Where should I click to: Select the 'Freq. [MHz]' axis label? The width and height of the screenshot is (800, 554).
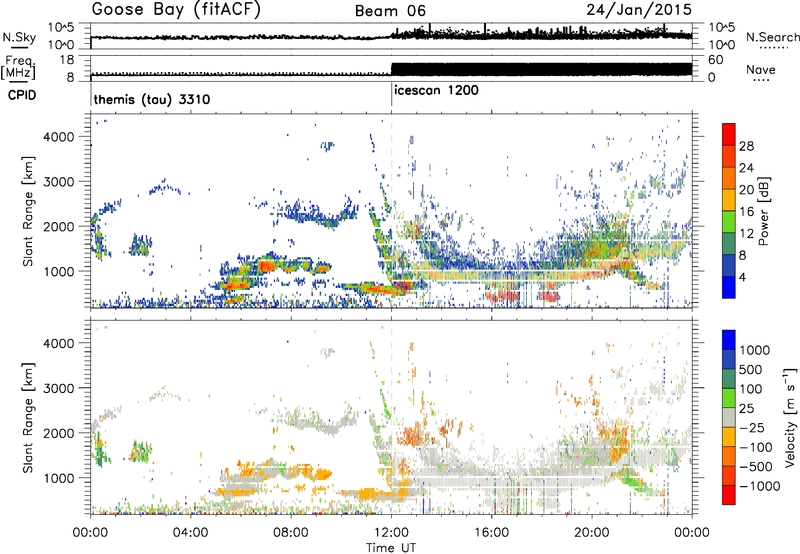coord(18,67)
